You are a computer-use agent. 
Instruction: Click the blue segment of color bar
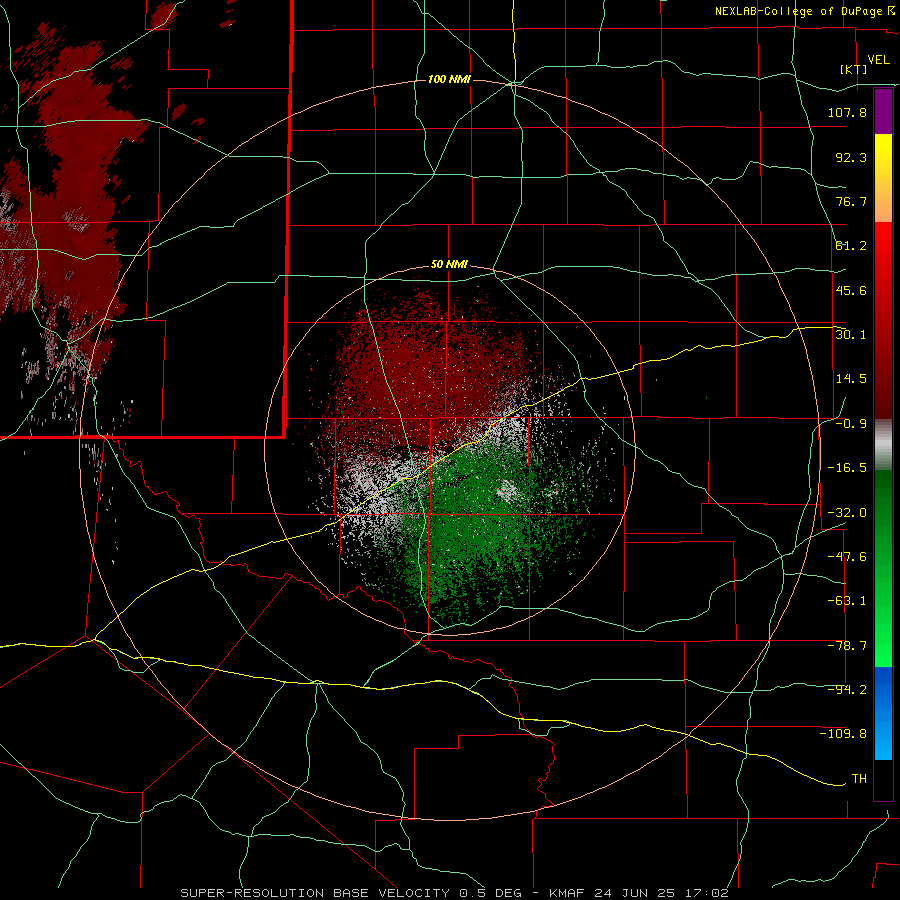point(883,713)
